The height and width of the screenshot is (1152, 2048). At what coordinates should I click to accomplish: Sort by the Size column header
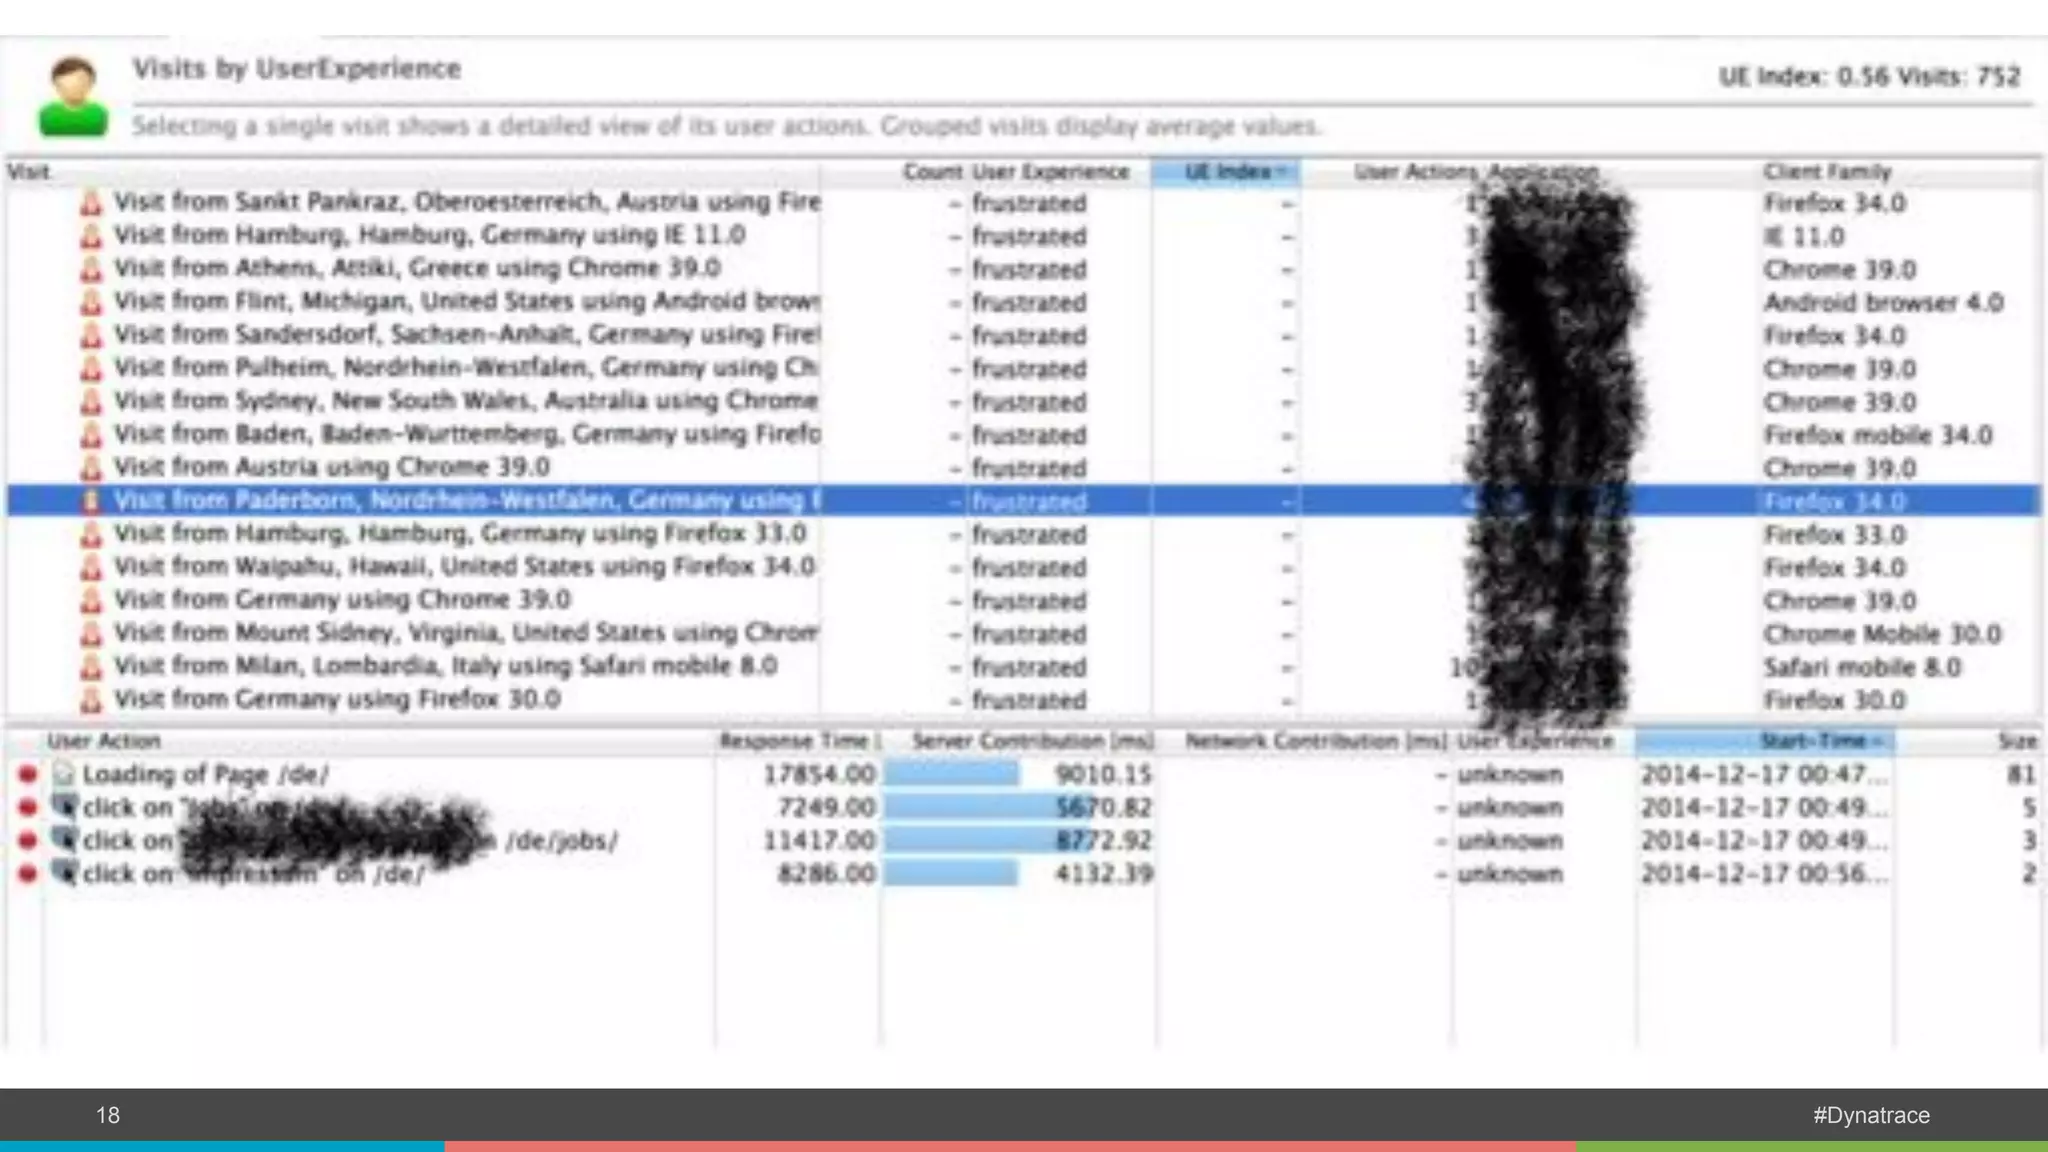(x=2017, y=741)
